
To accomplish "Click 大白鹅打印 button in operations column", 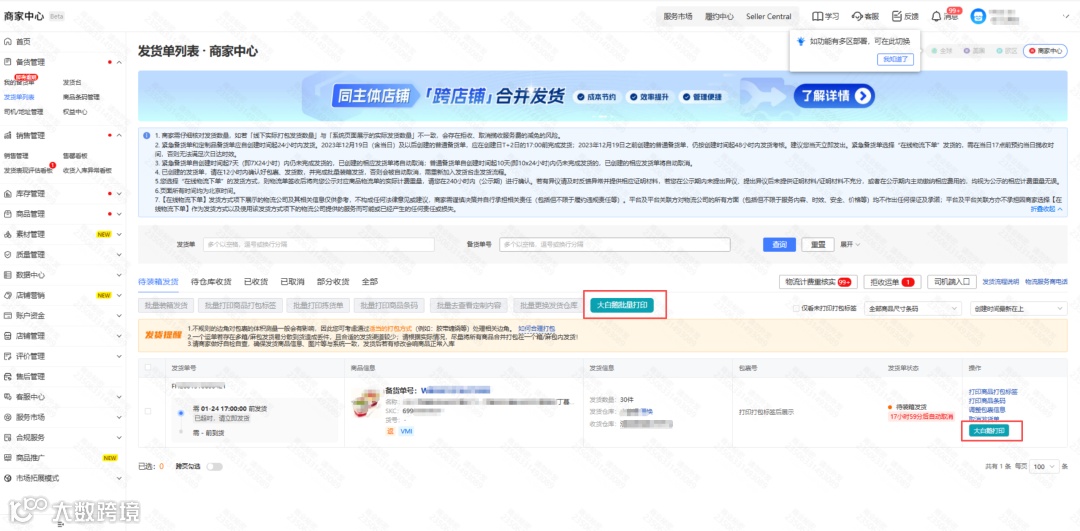I will click(x=989, y=431).
